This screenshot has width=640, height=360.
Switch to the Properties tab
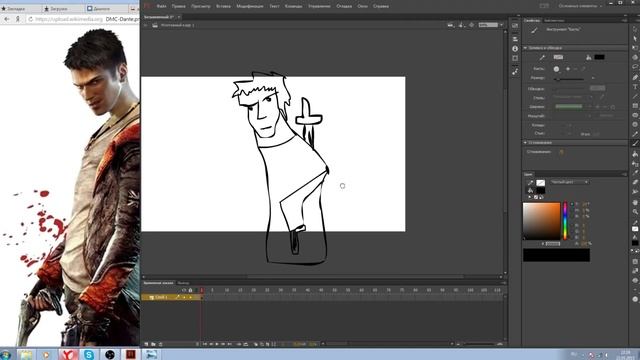pos(532,20)
